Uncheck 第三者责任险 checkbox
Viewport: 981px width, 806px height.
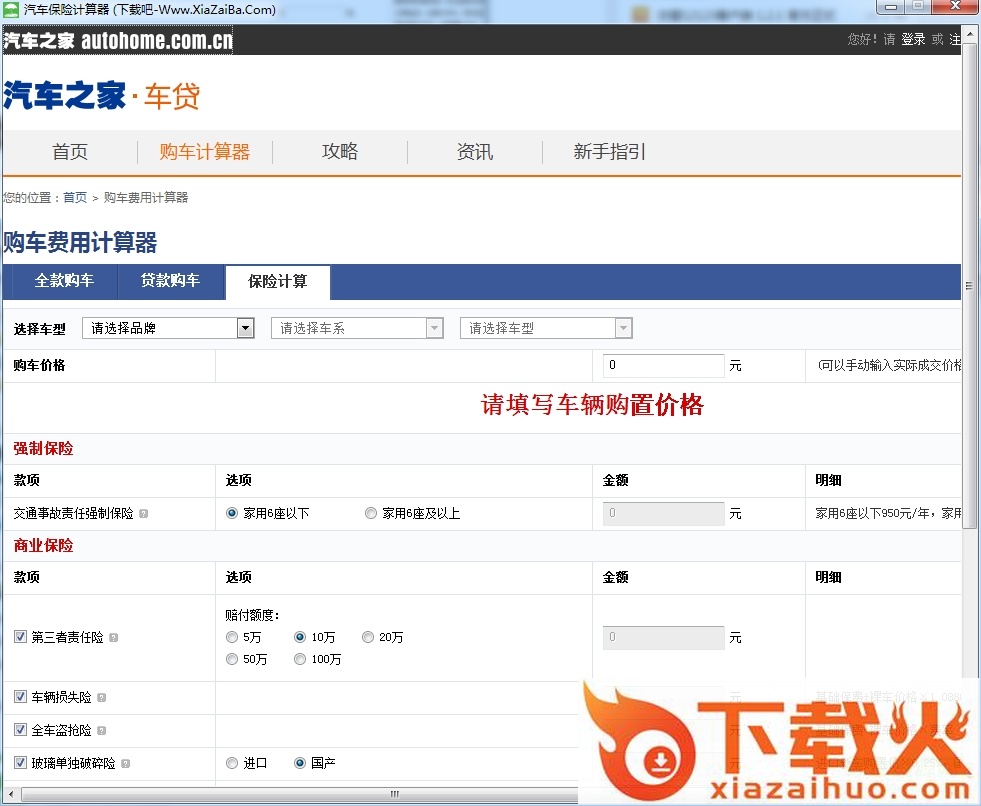(20, 637)
